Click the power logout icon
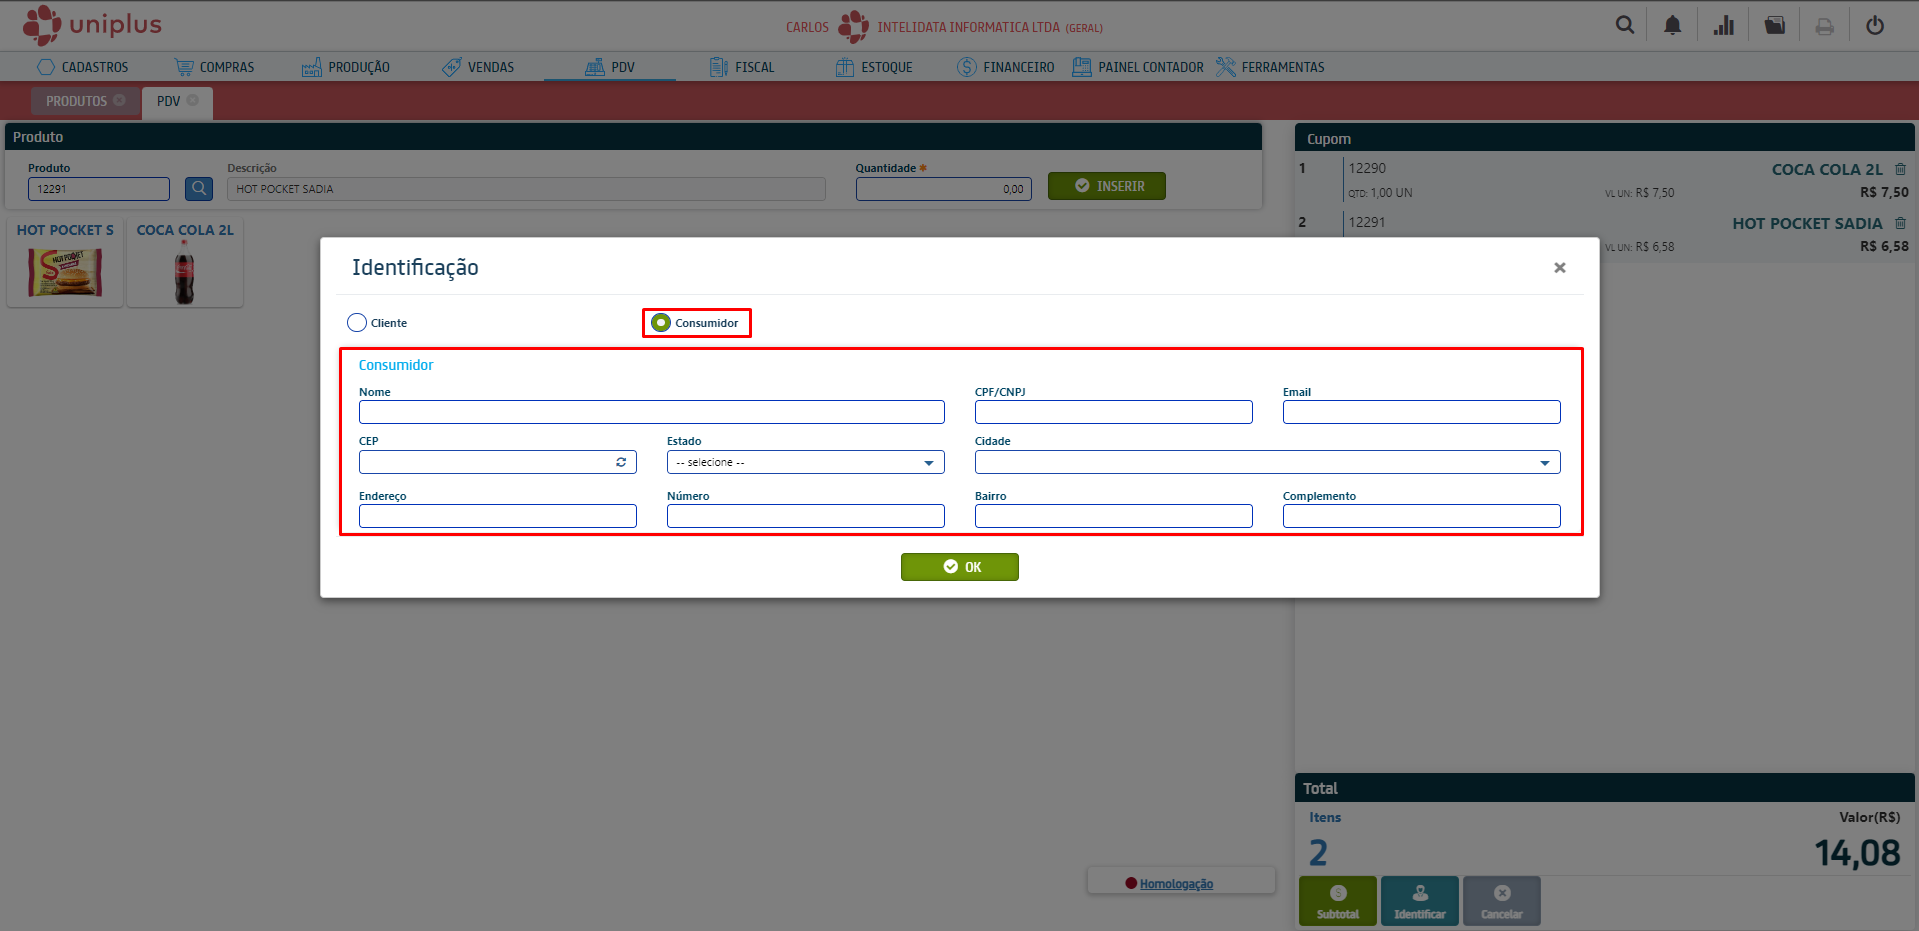 [x=1875, y=25]
